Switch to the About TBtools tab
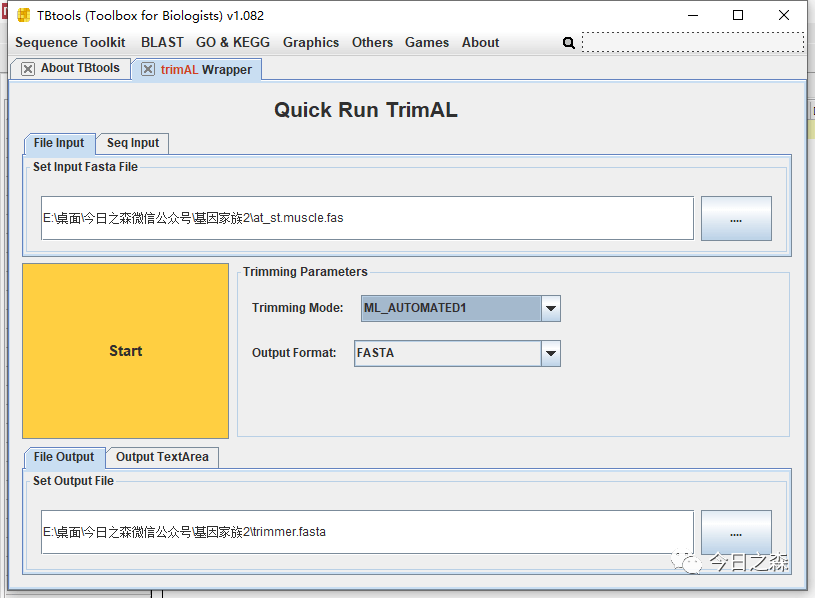Image resolution: width=815 pixels, height=598 pixels. point(80,68)
